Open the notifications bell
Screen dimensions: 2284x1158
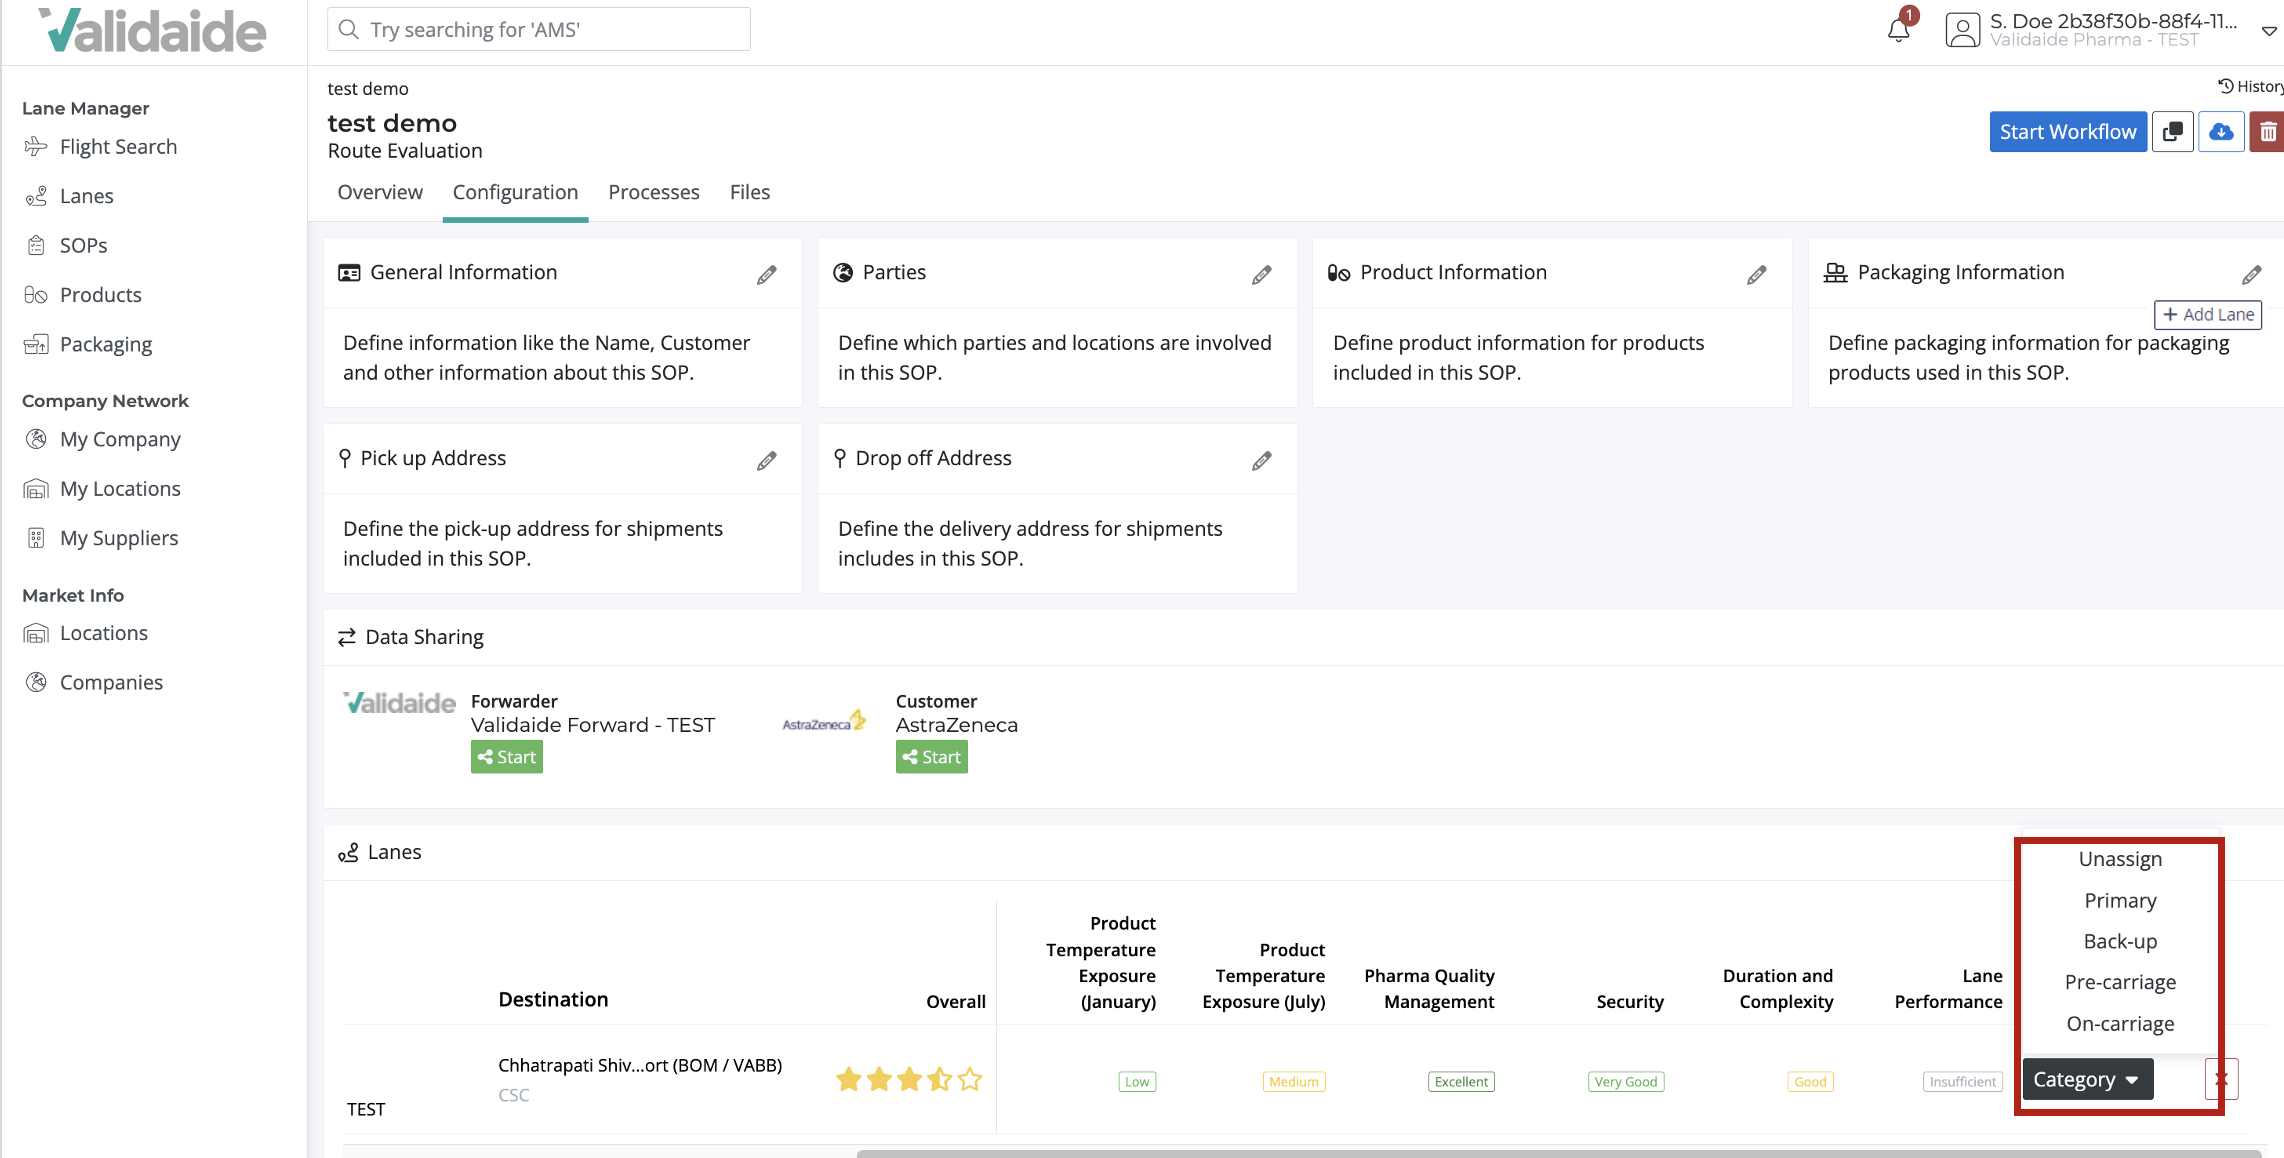coord(1898,28)
